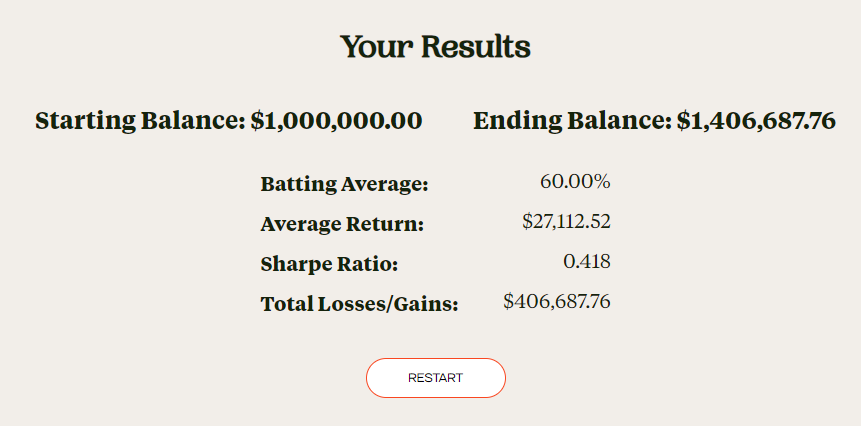Click the RESTART button
The image size is (861, 426).
coord(435,378)
